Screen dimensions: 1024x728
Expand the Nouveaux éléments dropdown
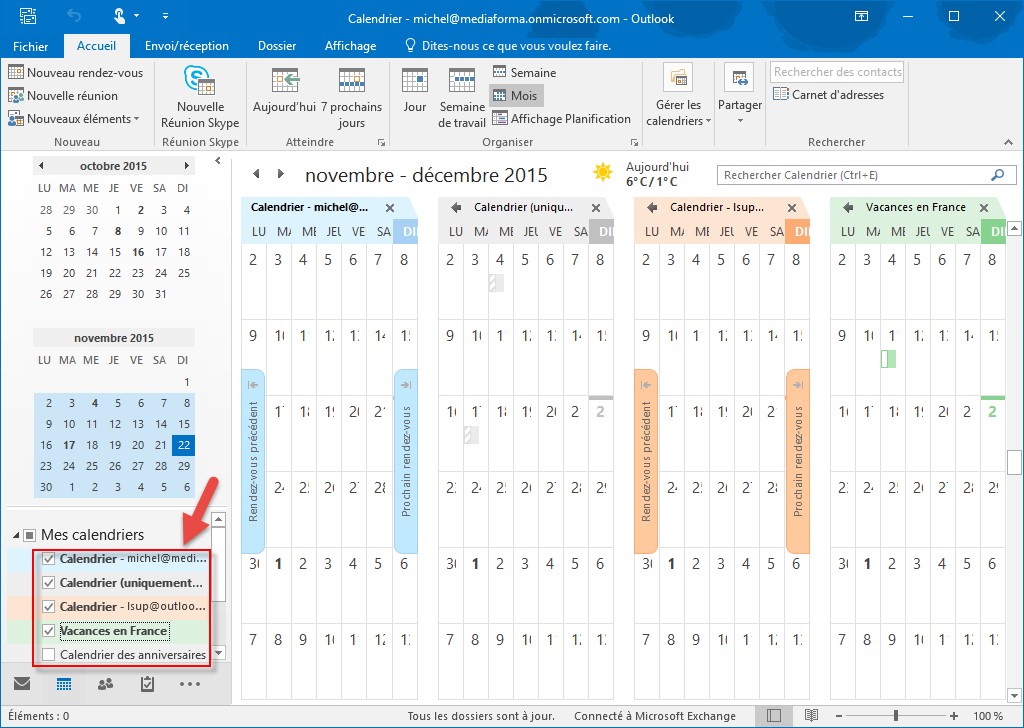[74, 119]
